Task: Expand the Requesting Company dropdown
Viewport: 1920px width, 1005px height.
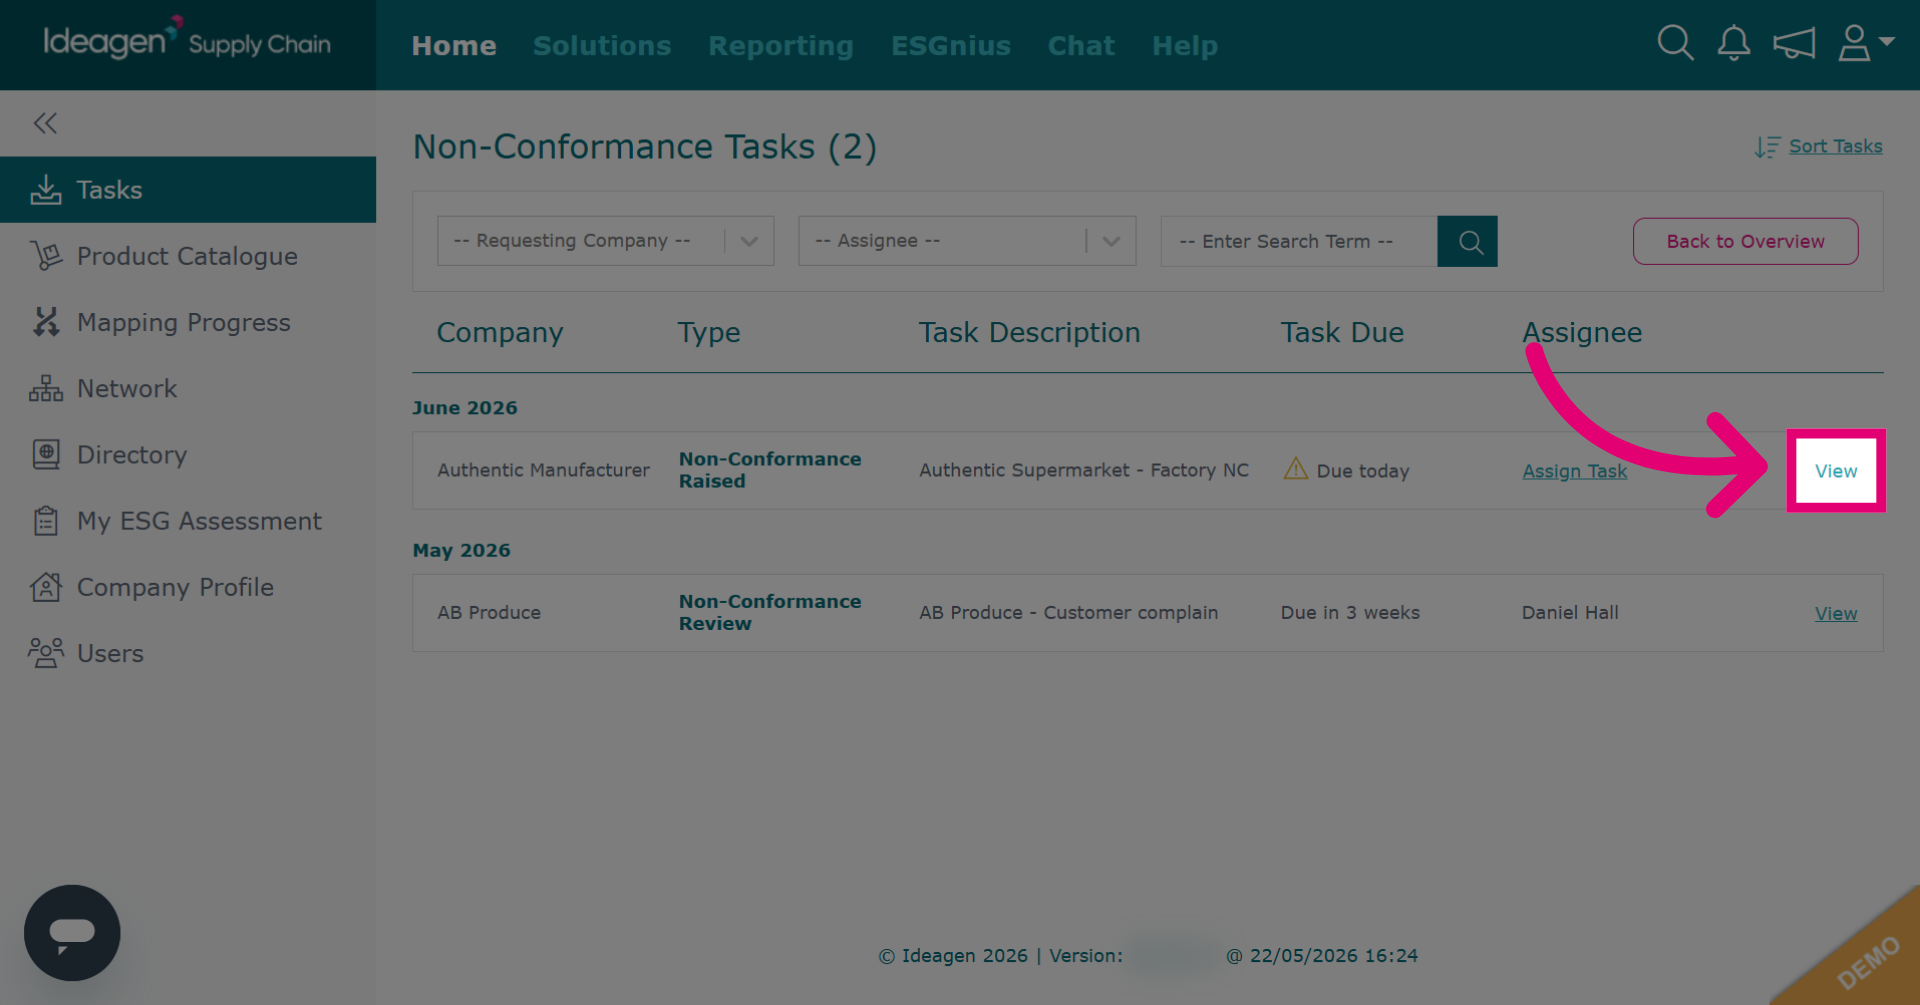Action: click(605, 241)
